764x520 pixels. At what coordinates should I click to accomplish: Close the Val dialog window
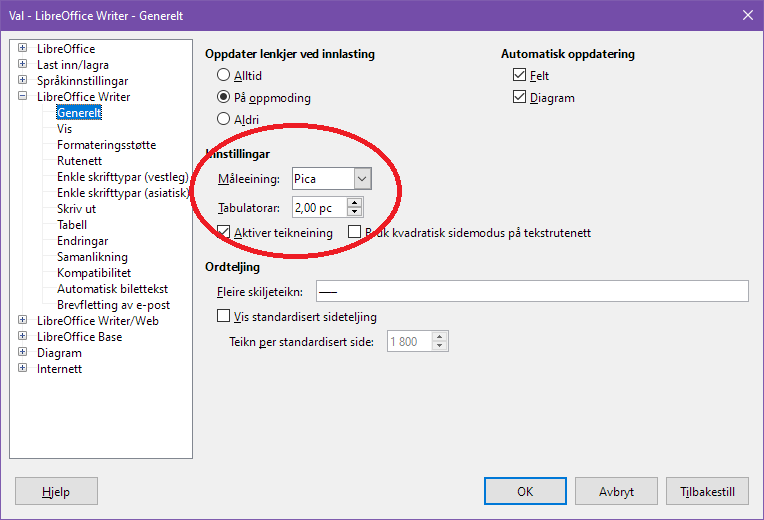(747, 15)
